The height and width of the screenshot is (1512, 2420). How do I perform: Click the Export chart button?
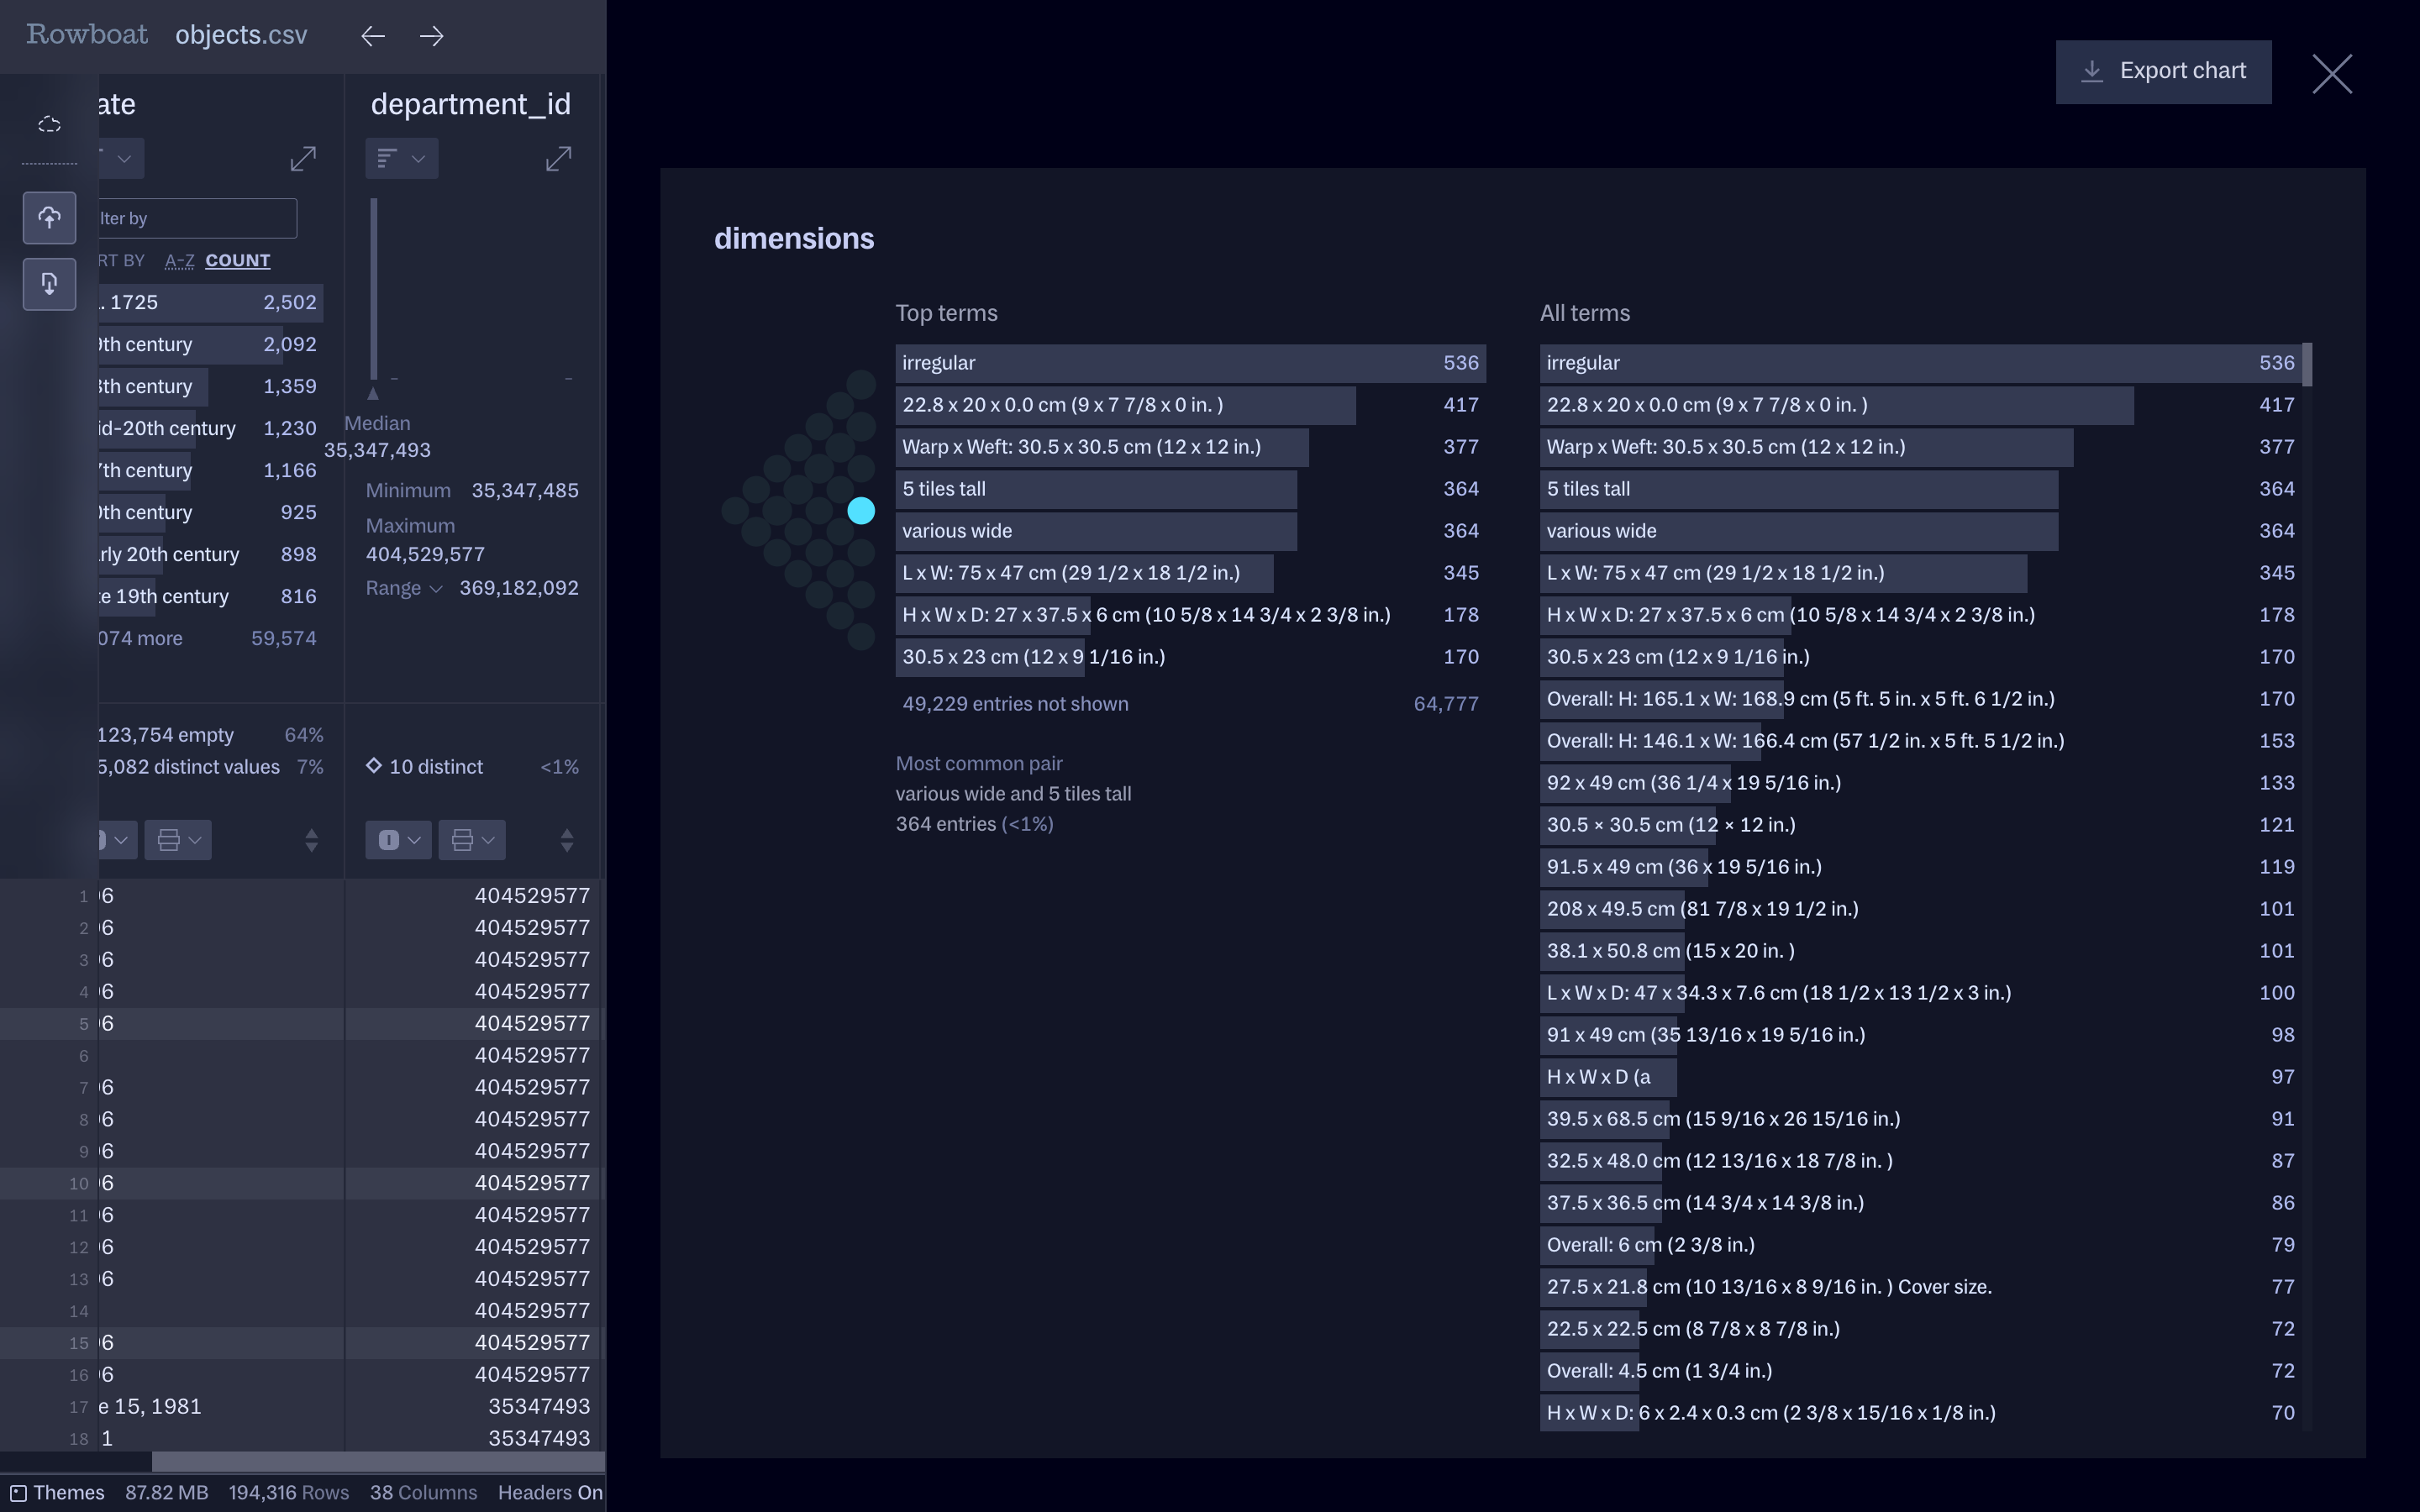2162,72
